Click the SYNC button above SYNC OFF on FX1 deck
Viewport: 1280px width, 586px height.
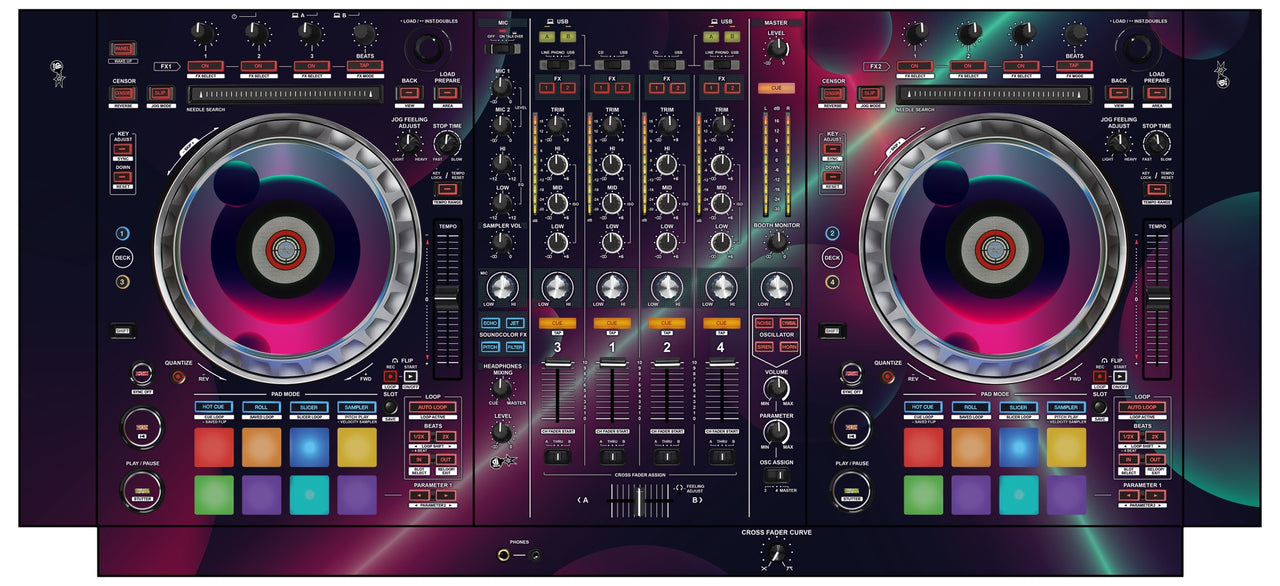(x=141, y=372)
